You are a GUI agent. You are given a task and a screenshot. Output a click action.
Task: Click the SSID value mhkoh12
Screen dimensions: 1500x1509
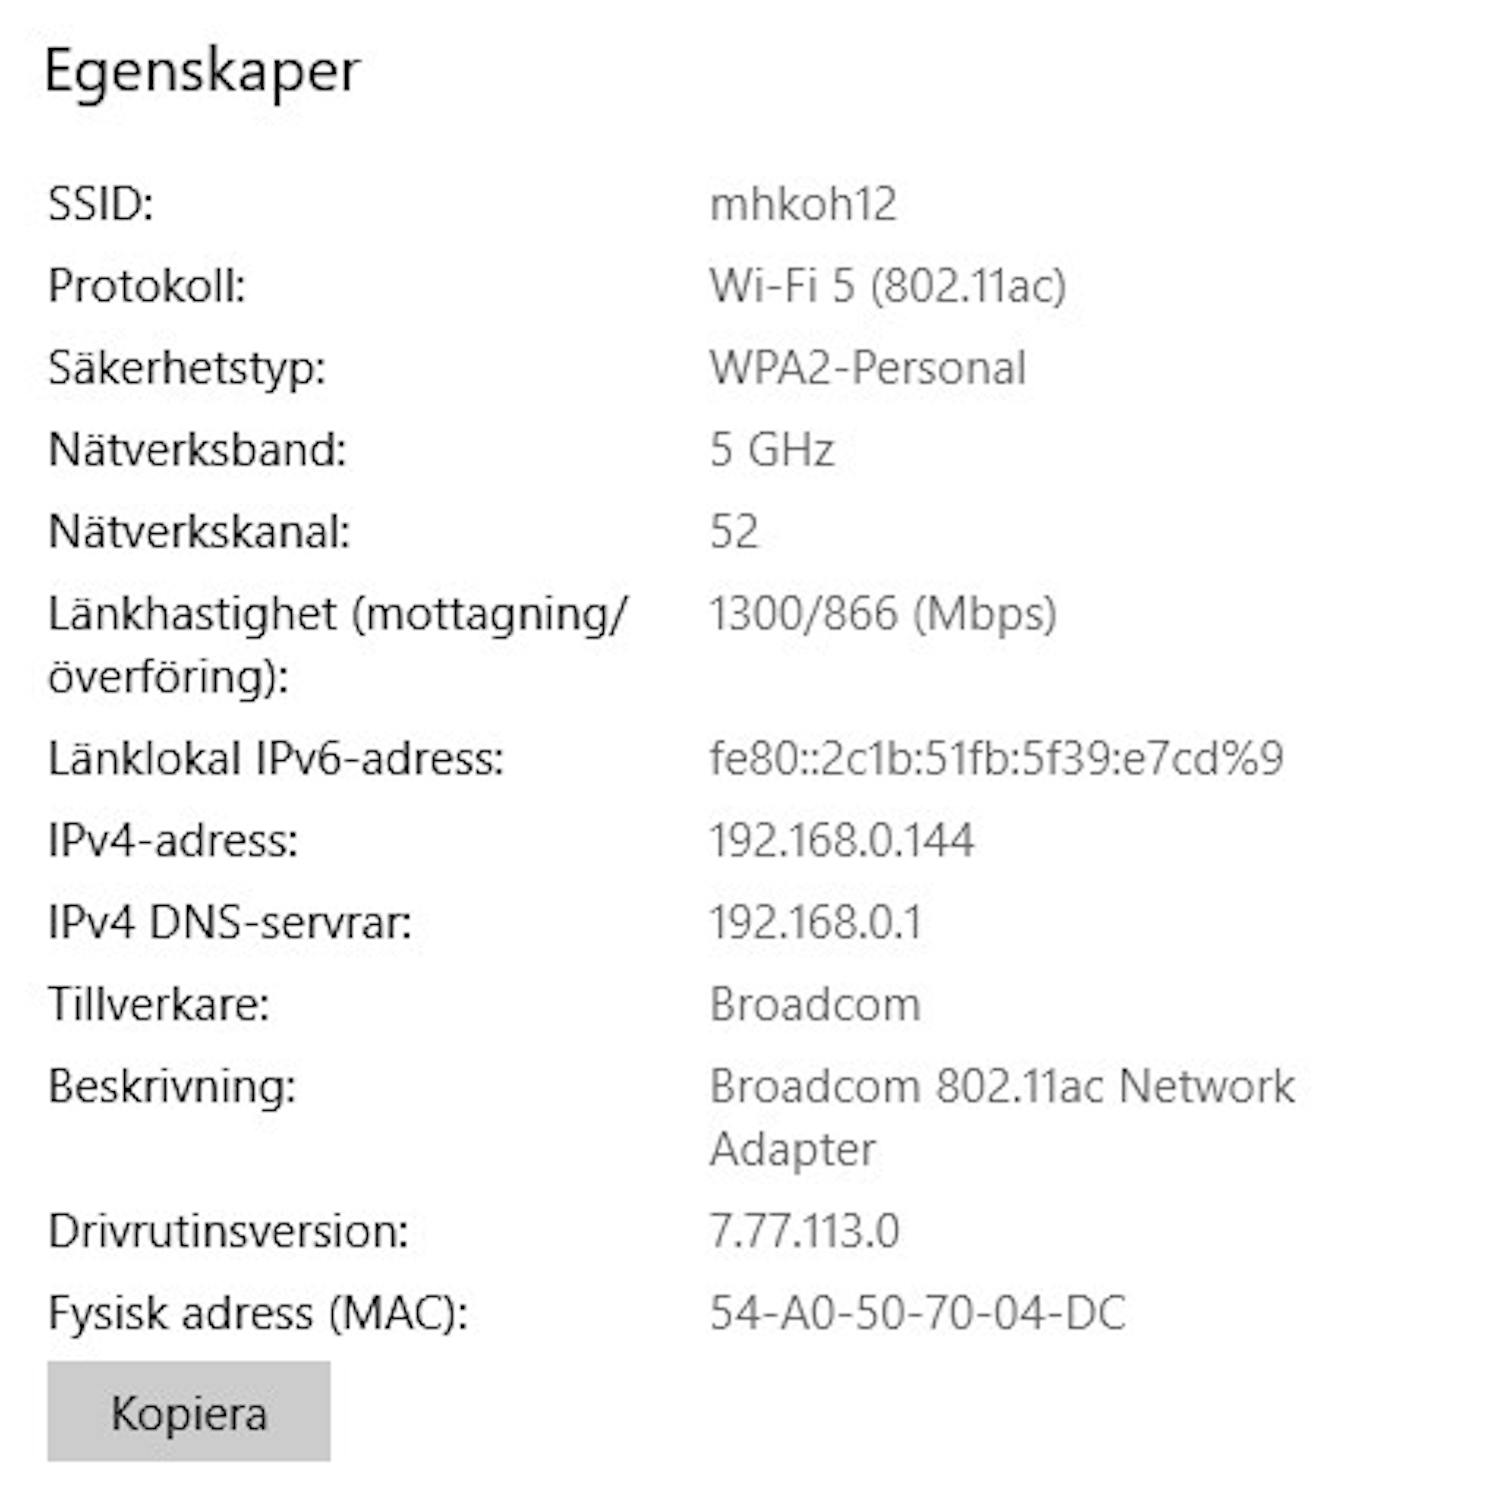[x=802, y=204]
